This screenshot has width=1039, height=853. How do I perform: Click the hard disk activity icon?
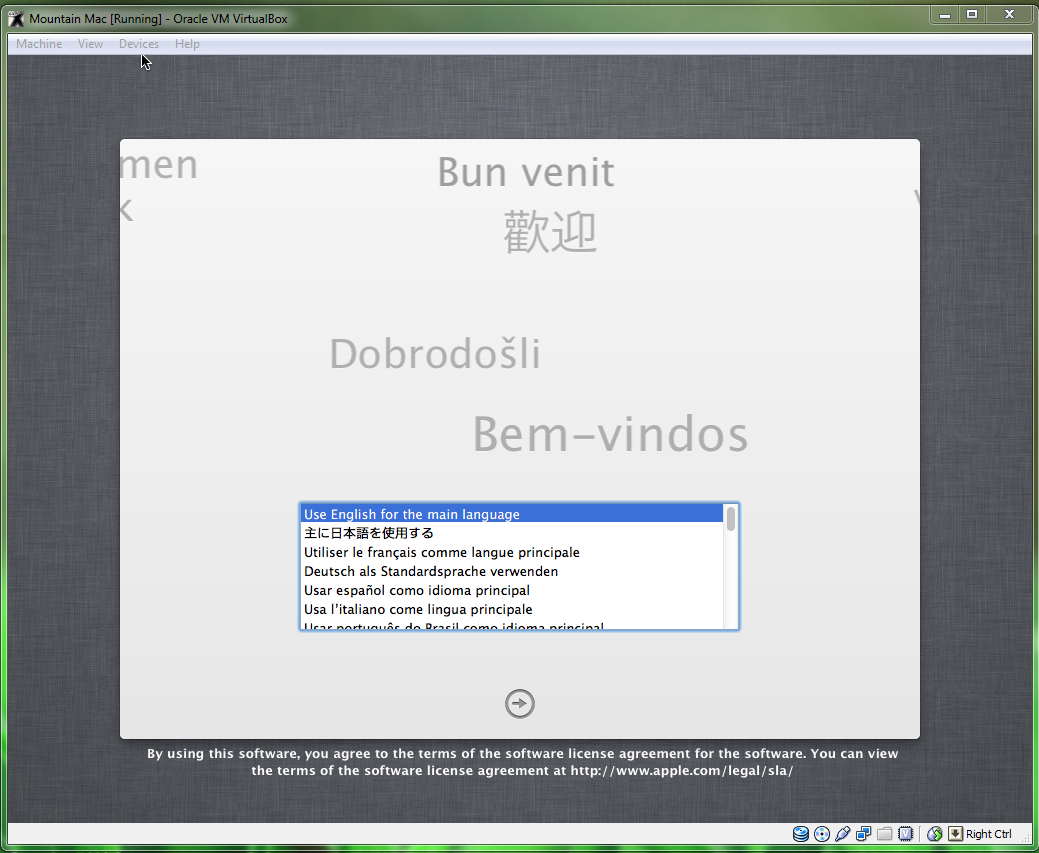pyautogui.click(x=800, y=834)
